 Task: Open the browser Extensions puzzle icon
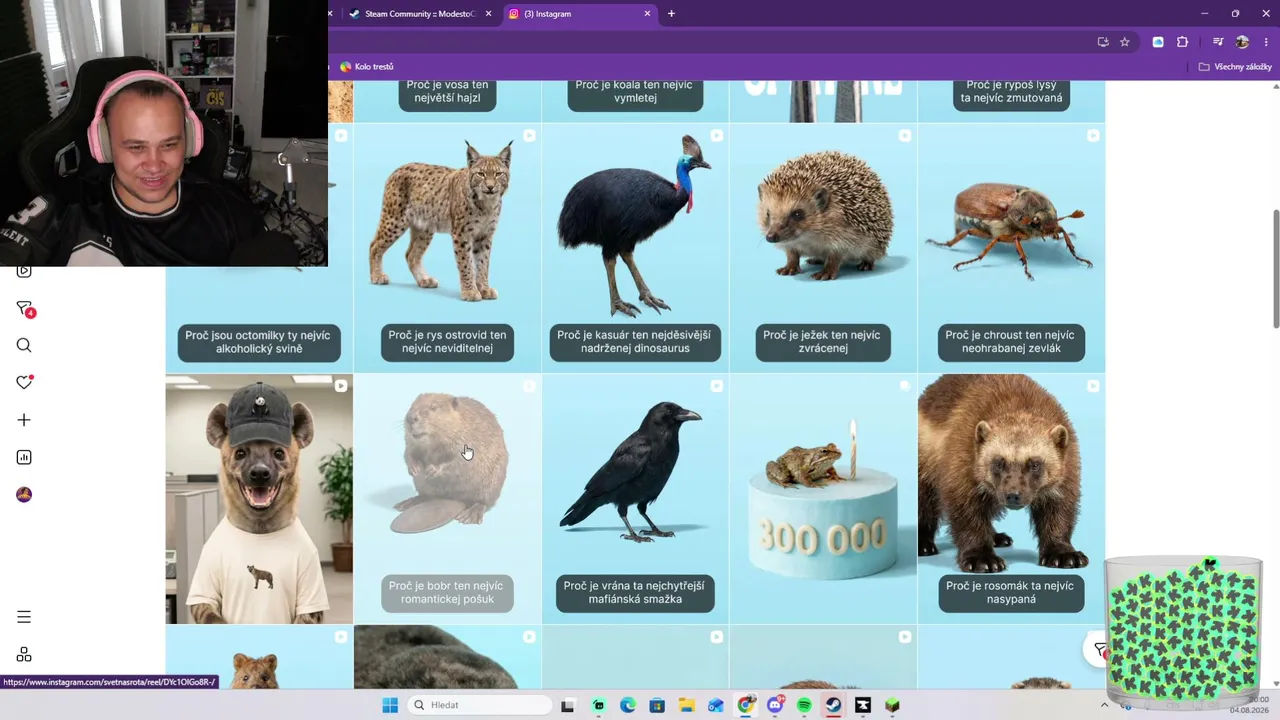1183,42
